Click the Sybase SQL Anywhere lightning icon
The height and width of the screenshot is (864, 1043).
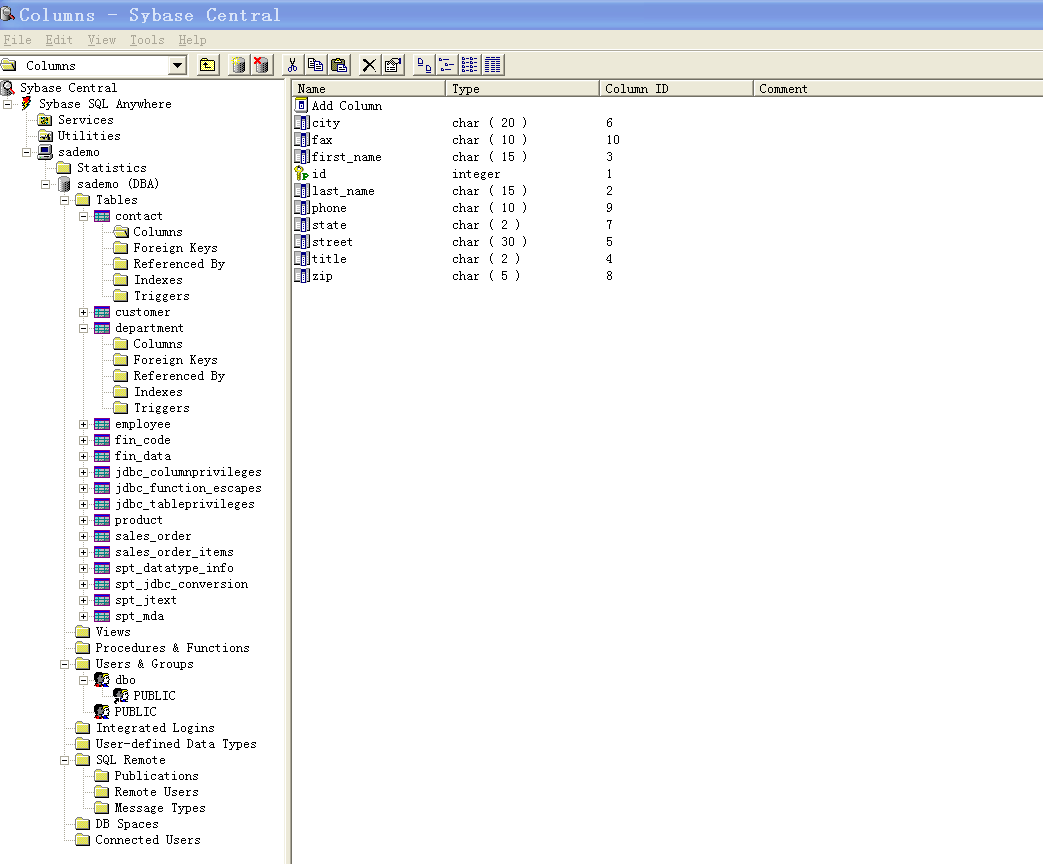[x=27, y=103]
